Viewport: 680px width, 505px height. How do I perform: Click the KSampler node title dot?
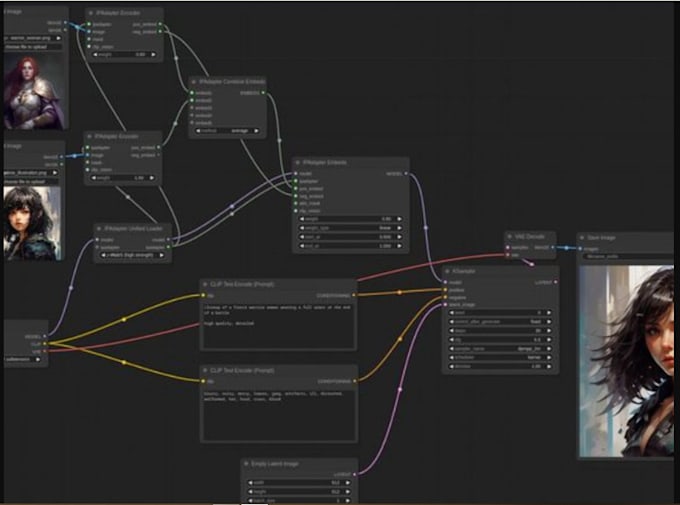447,271
